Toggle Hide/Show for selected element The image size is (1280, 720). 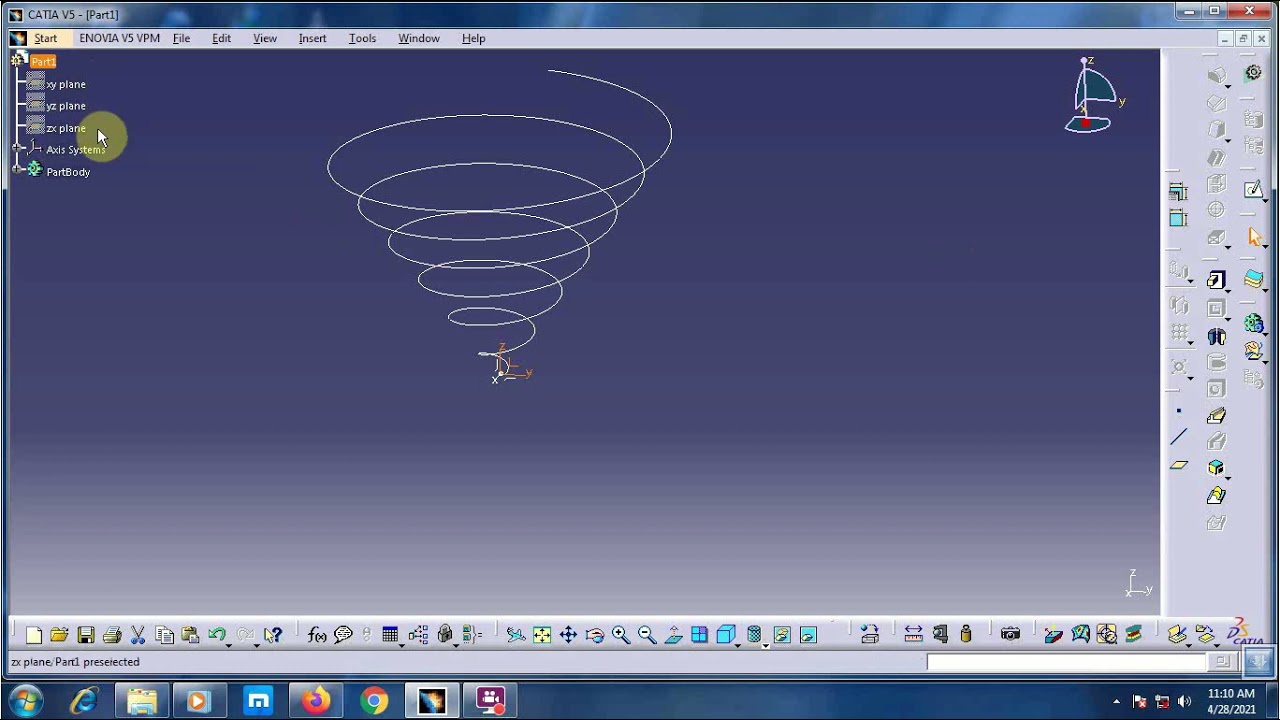click(782, 635)
